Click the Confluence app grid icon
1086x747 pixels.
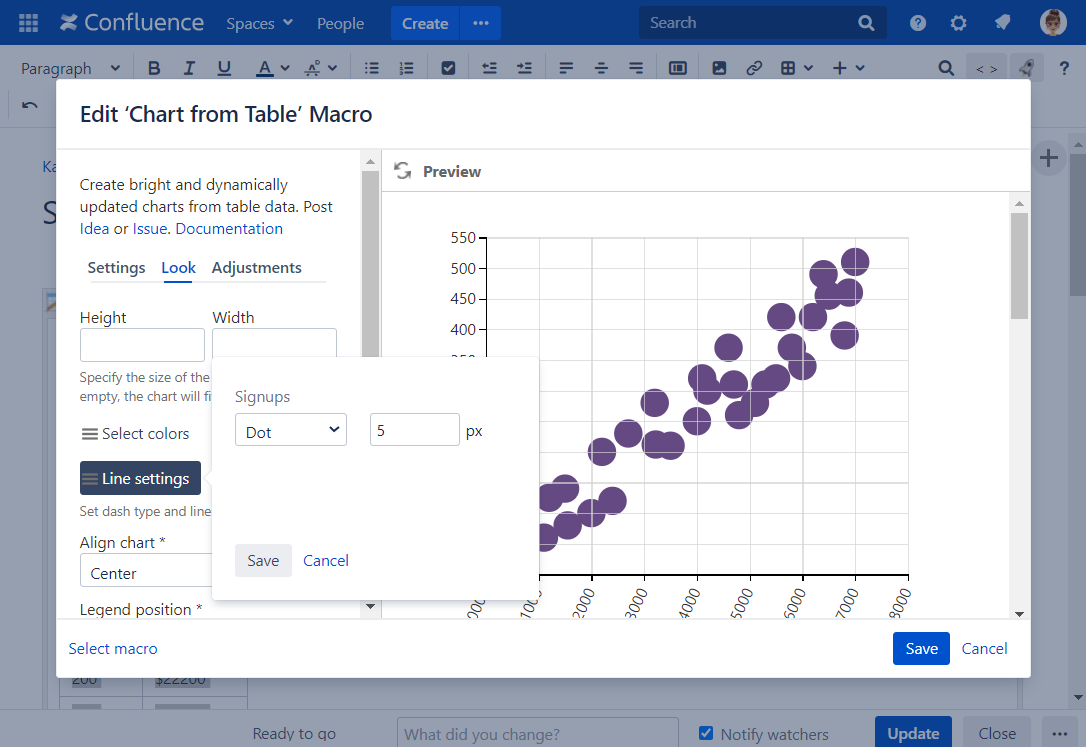[x=26, y=22]
